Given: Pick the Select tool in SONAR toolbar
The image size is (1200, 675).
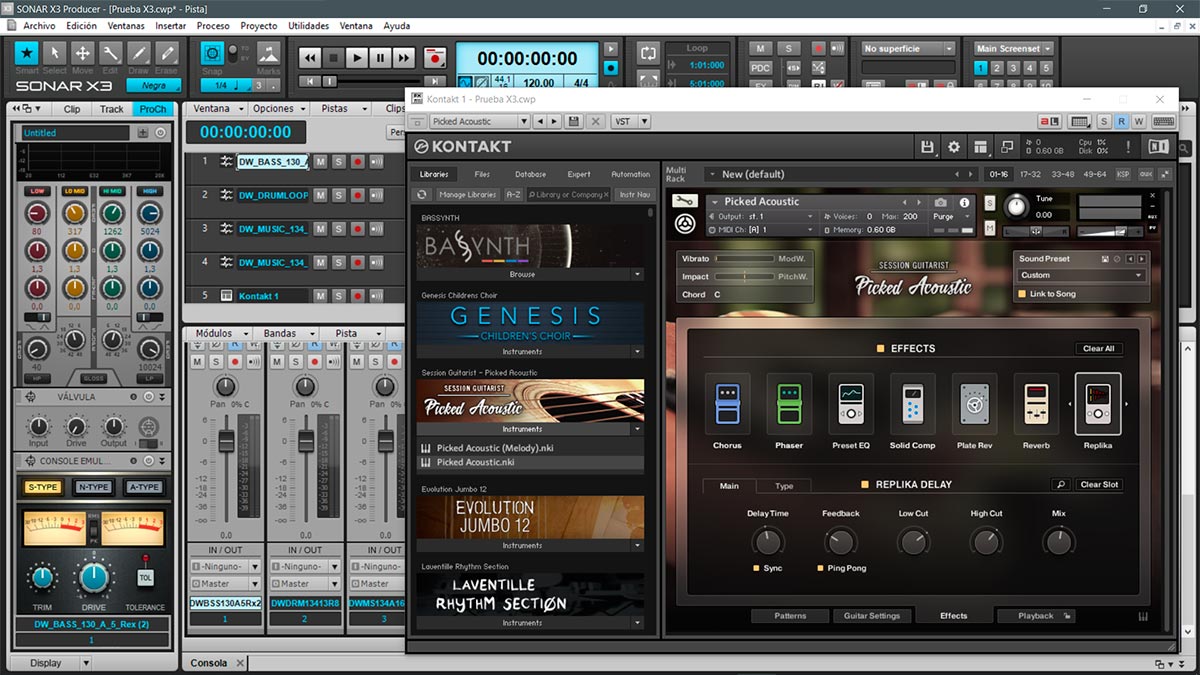Looking at the screenshot, I should (x=55, y=53).
